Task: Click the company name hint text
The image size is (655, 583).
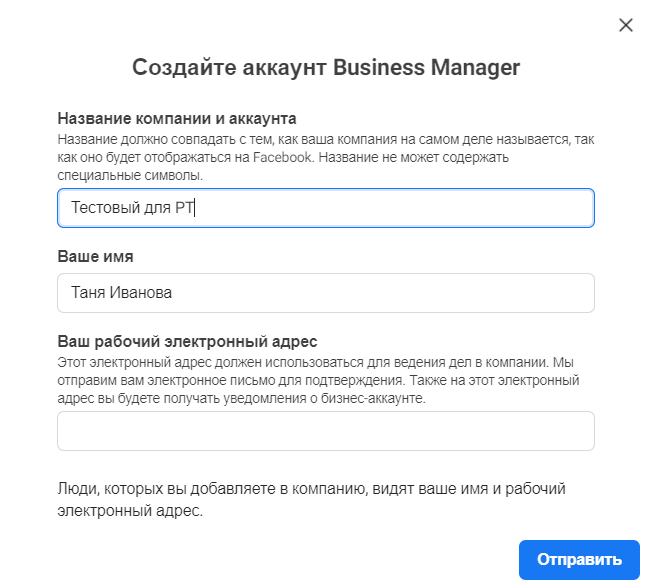Action: (326, 157)
